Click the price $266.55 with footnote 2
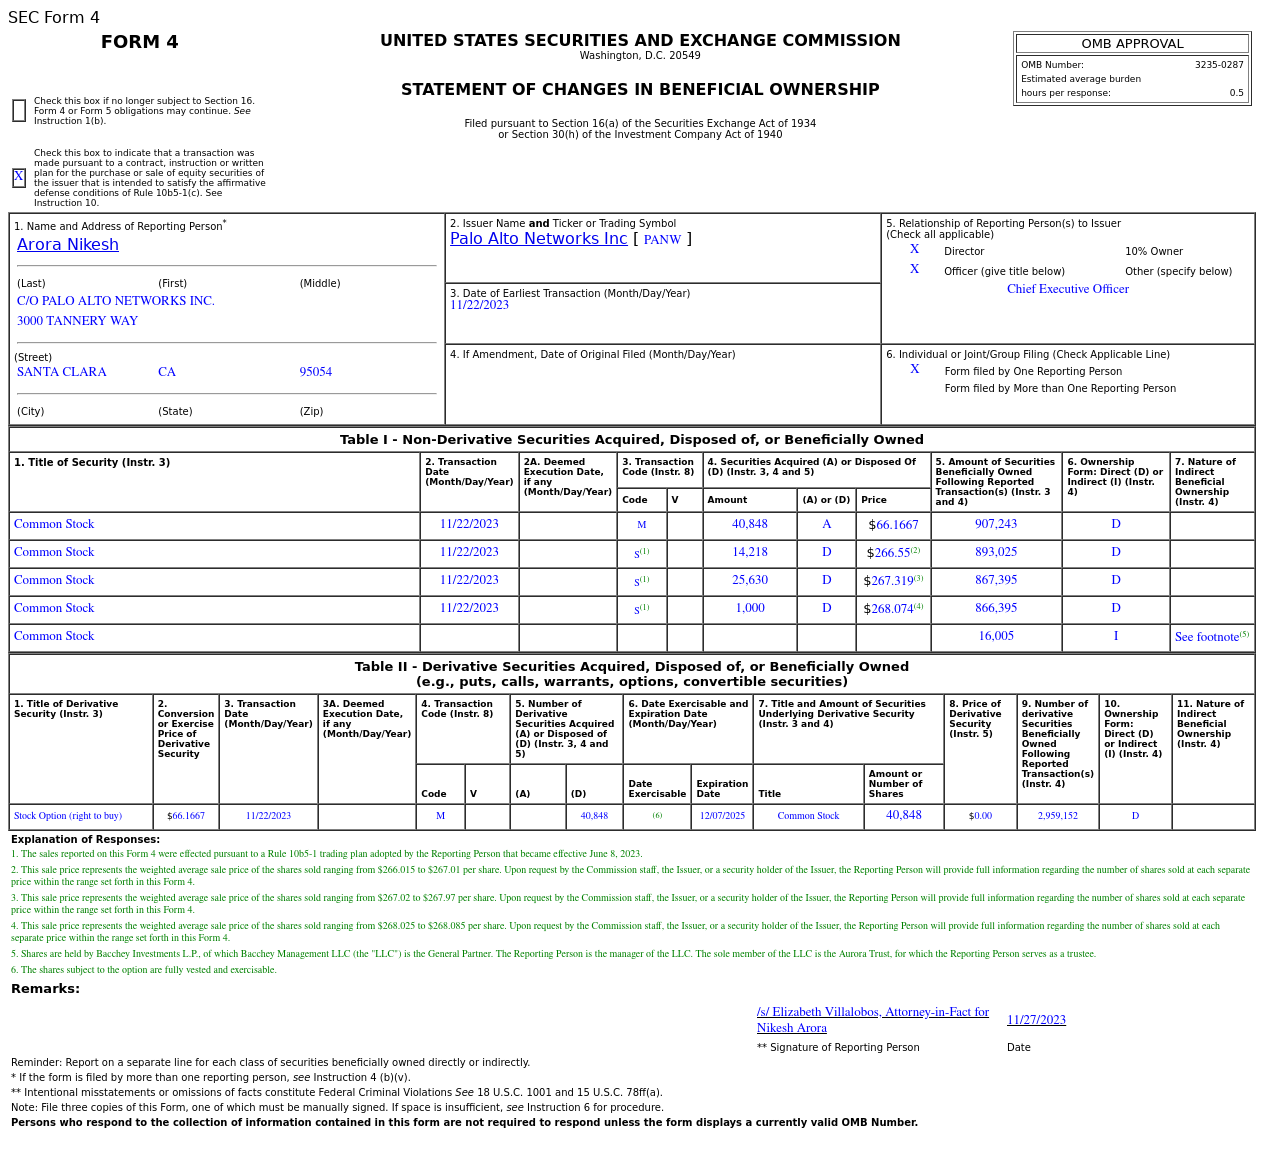This screenshot has width=1264, height=1152. [x=894, y=552]
